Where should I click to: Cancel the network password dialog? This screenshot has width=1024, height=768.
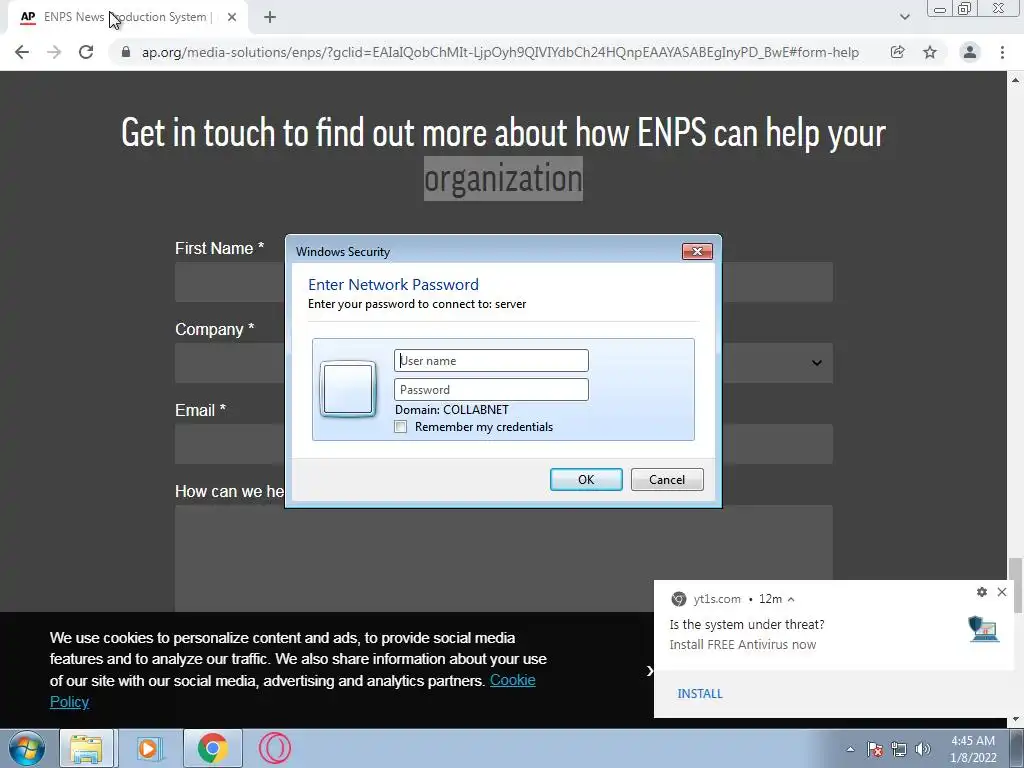click(x=667, y=479)
